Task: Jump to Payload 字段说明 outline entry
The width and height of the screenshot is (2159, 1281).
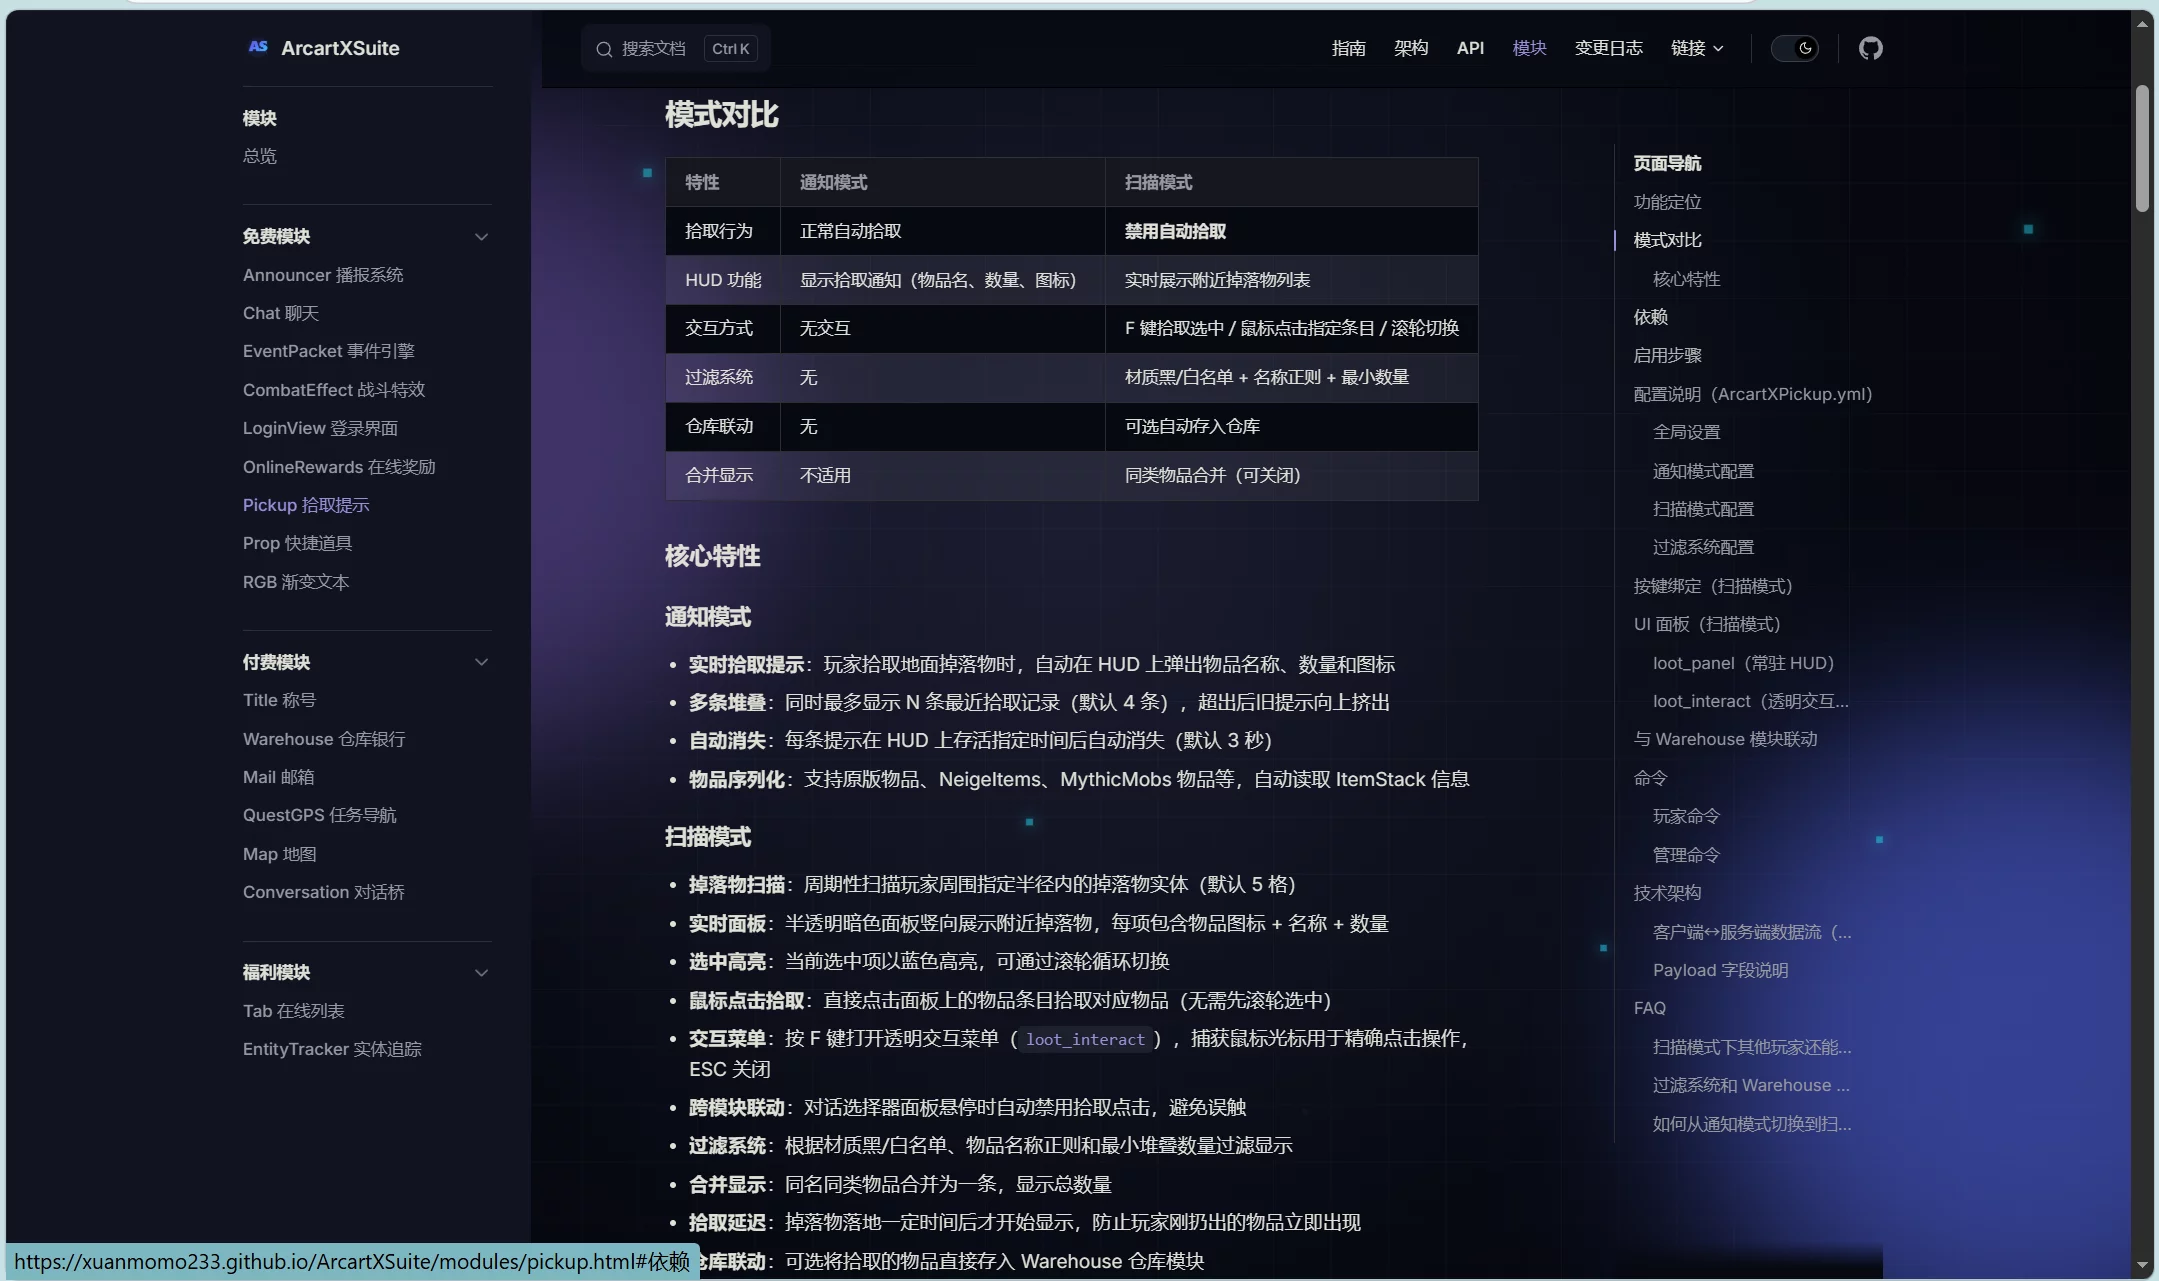Action: 1720,970
